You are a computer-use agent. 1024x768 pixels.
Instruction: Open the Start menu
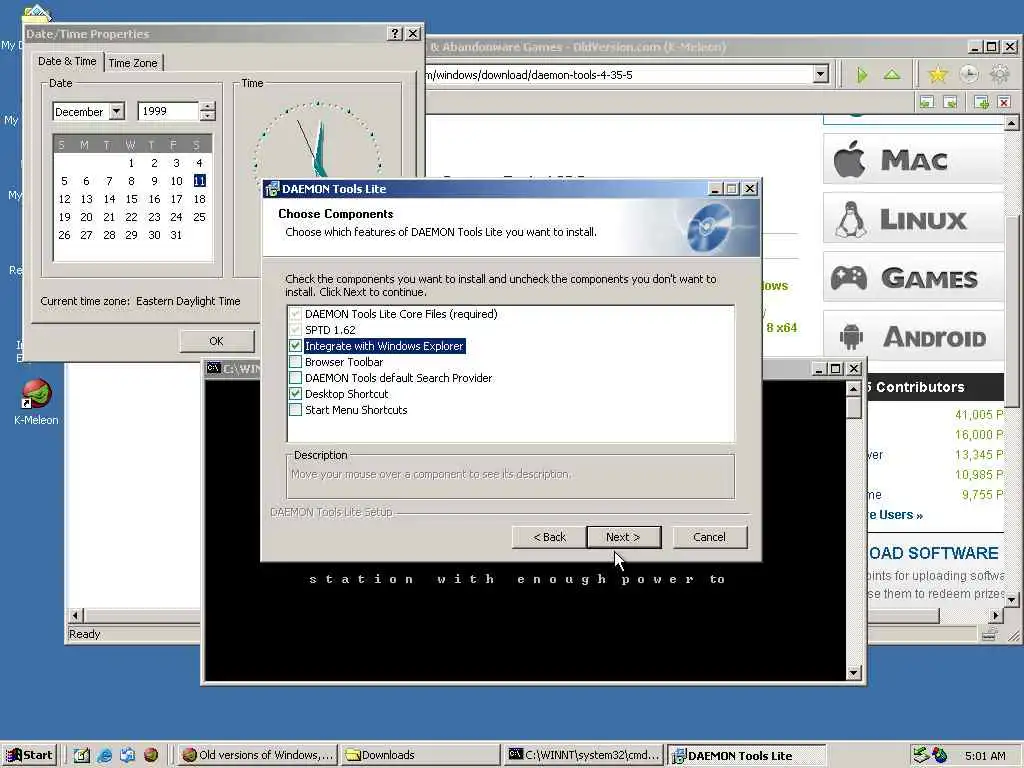29,755
